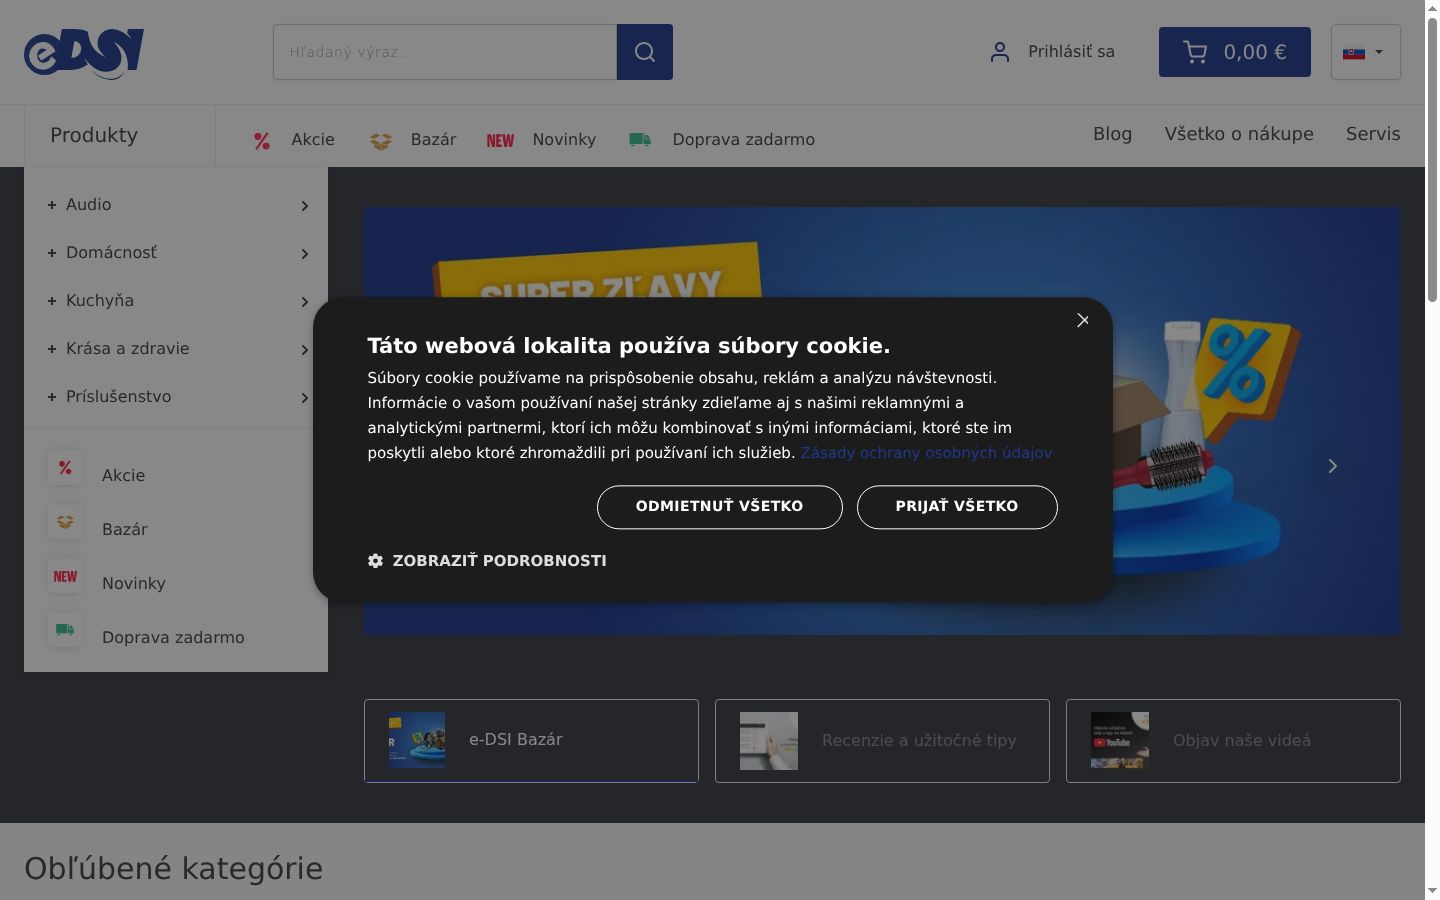Image resolution: width=1440 pixels, height=900 pixels.
Task: Open Novinky in the top navigation
Action: click(x=564, y=140)
